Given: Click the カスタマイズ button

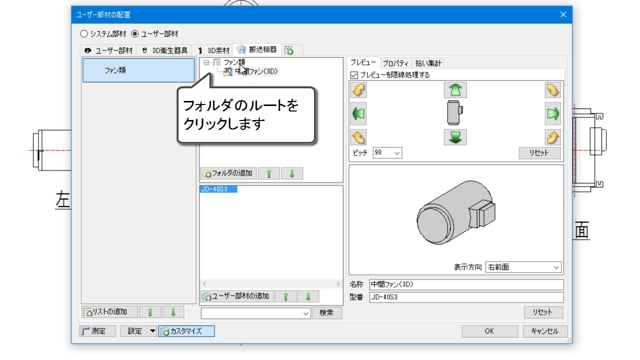Looking at the screenshot, I should [x=187, y=331].
